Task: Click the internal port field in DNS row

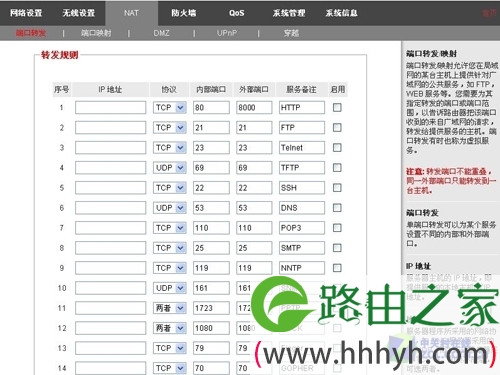Action: pos(211,208)
